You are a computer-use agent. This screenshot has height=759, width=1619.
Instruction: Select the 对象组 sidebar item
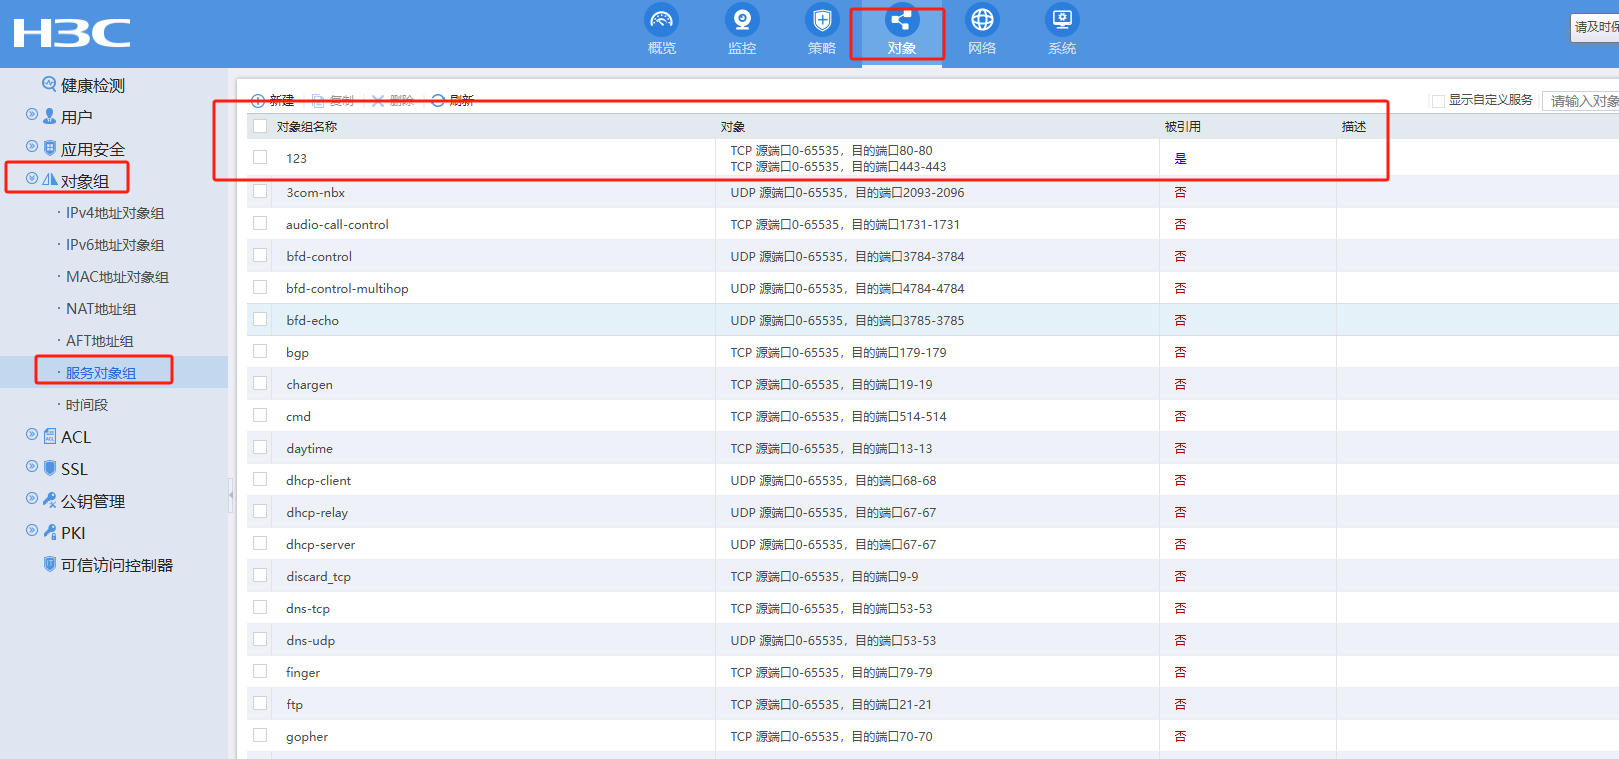coord(85,182)
